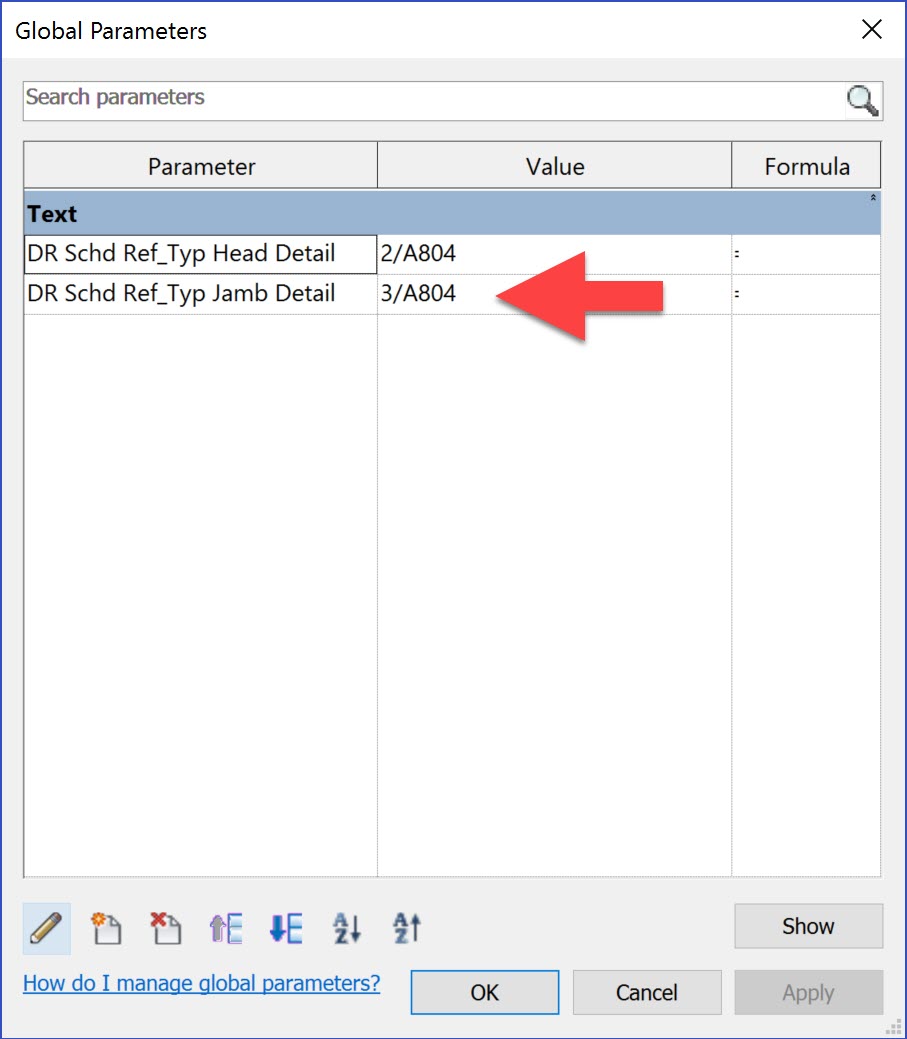Click the scrollbar up arrow

(x=872, y=196)
